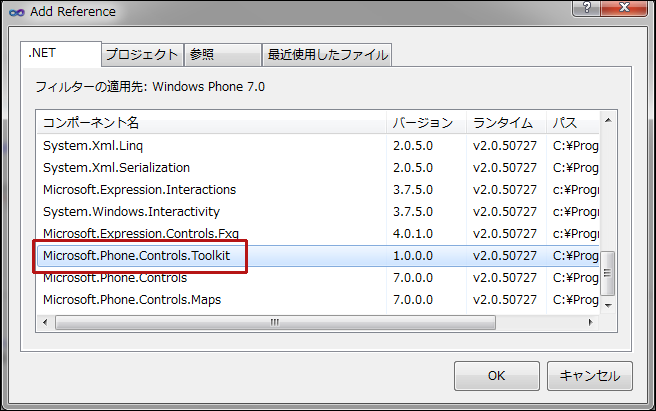Click the horizontal scrollbar left arrow
The image size is (656, 411).
coord(45,322)
